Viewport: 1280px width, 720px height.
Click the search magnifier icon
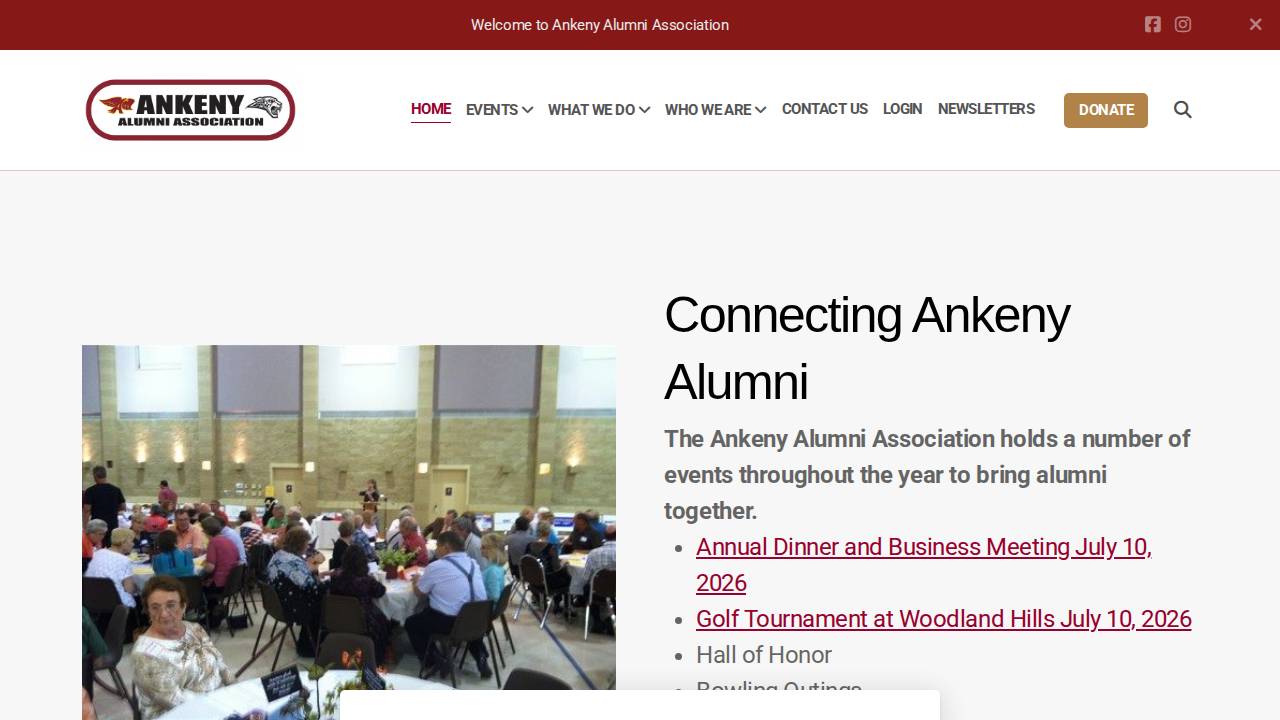1182,110
